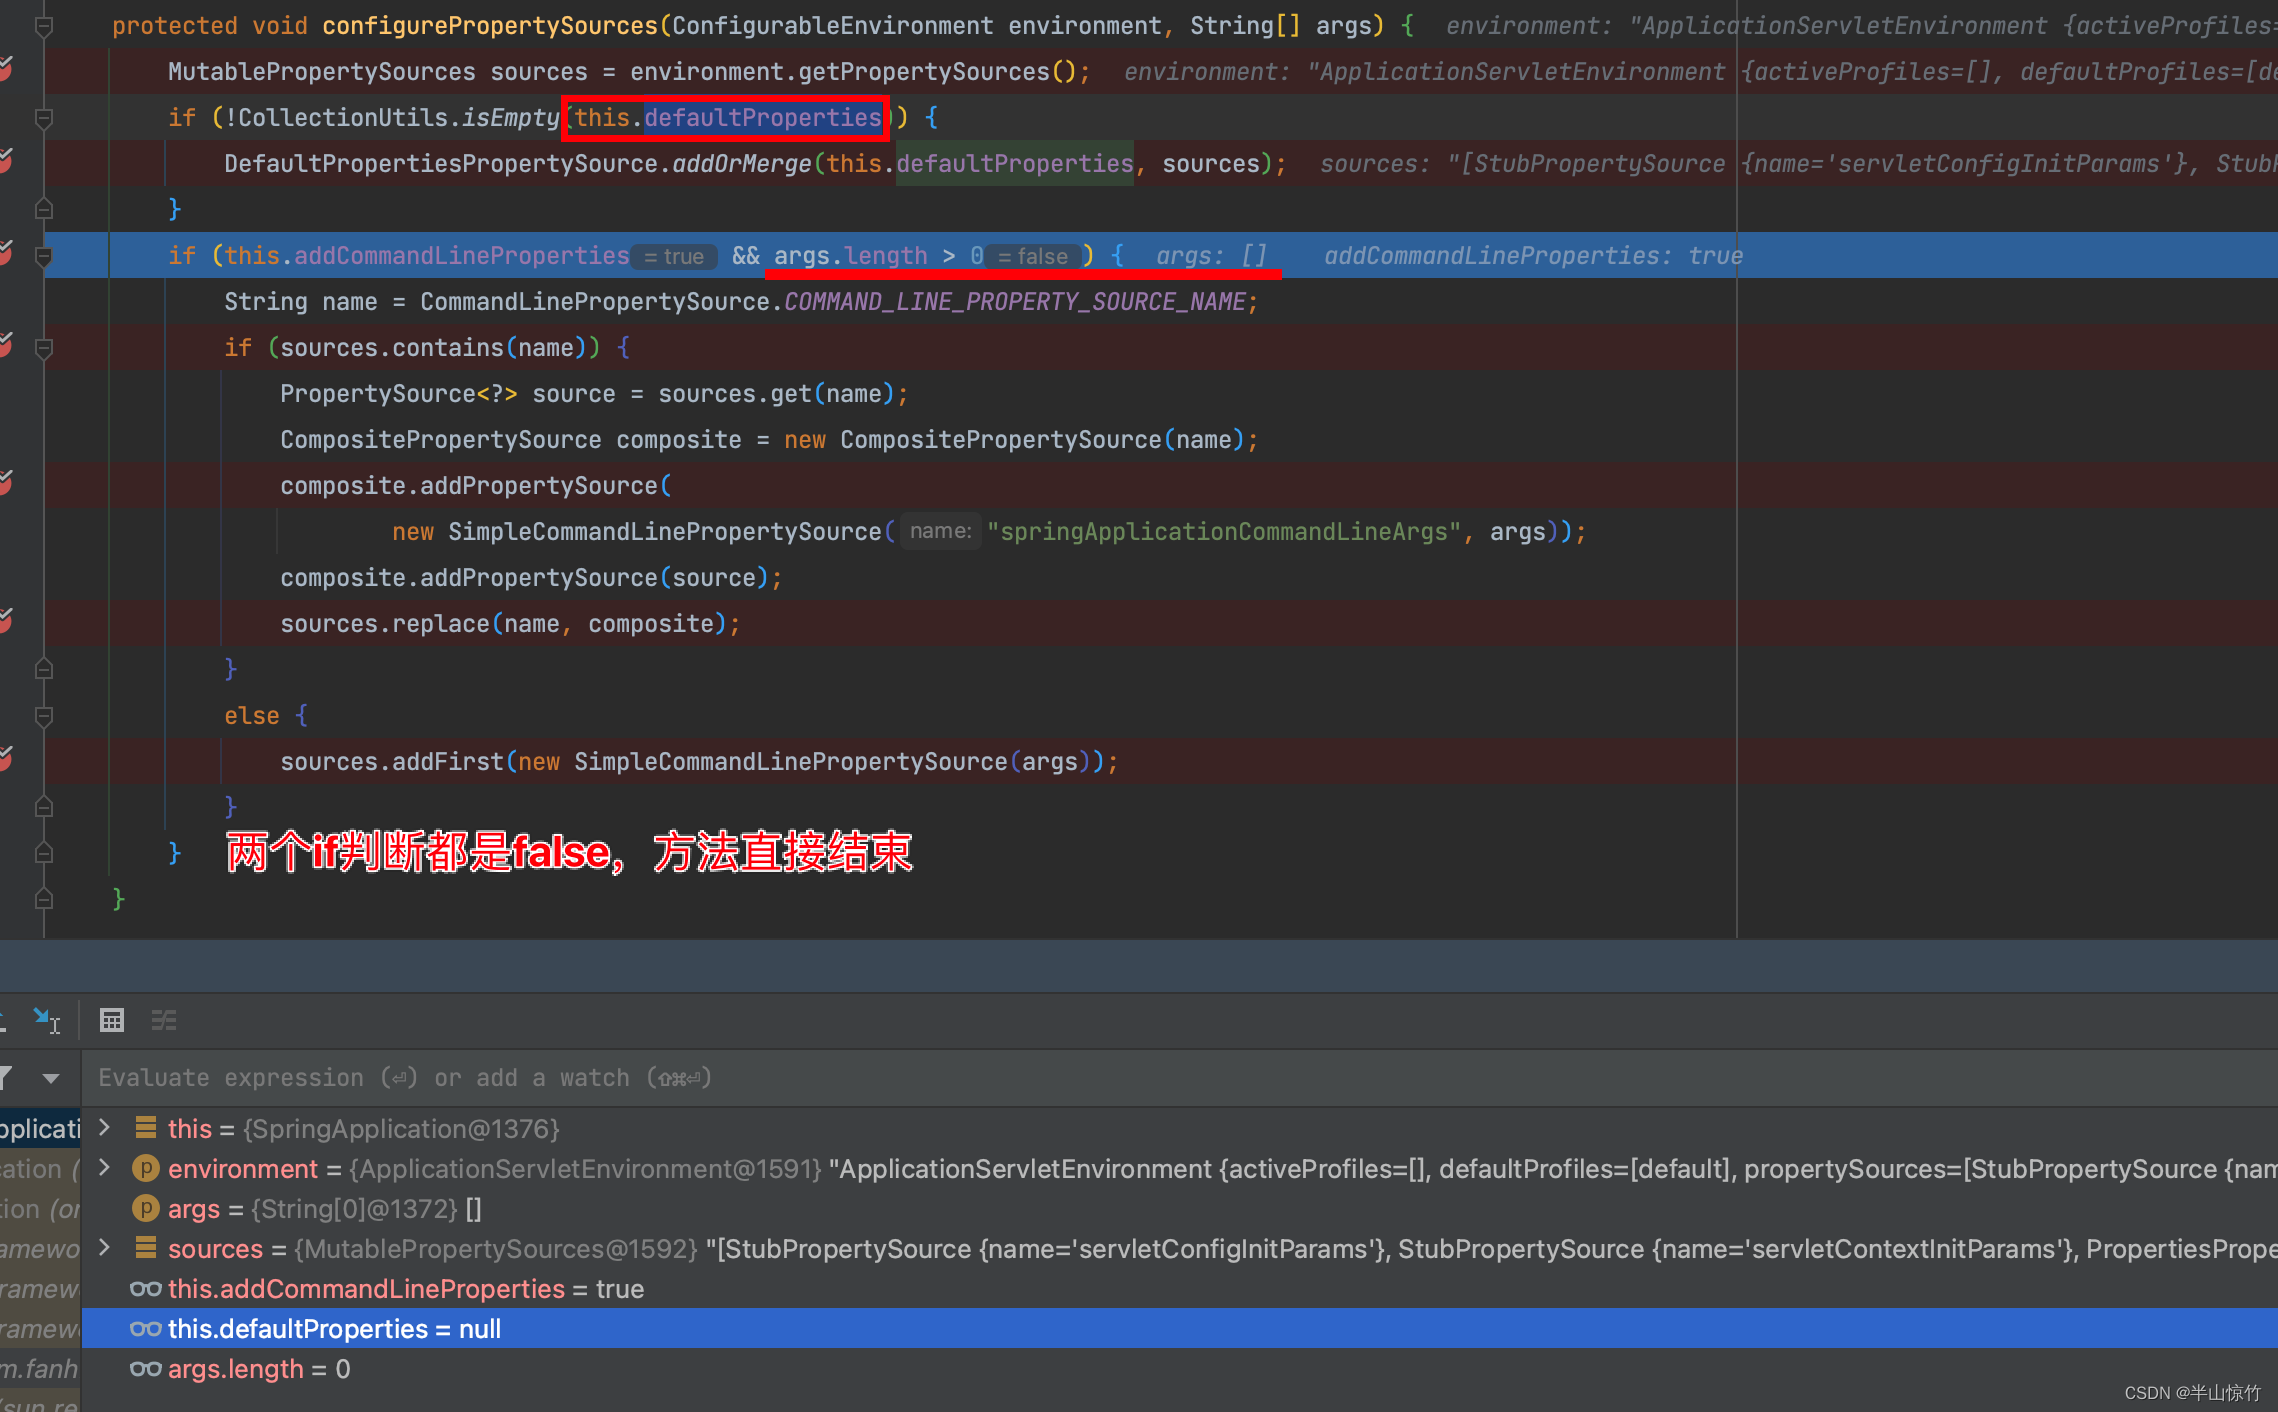Click the Evaluate expression input field

[x=1180, y=1078]
